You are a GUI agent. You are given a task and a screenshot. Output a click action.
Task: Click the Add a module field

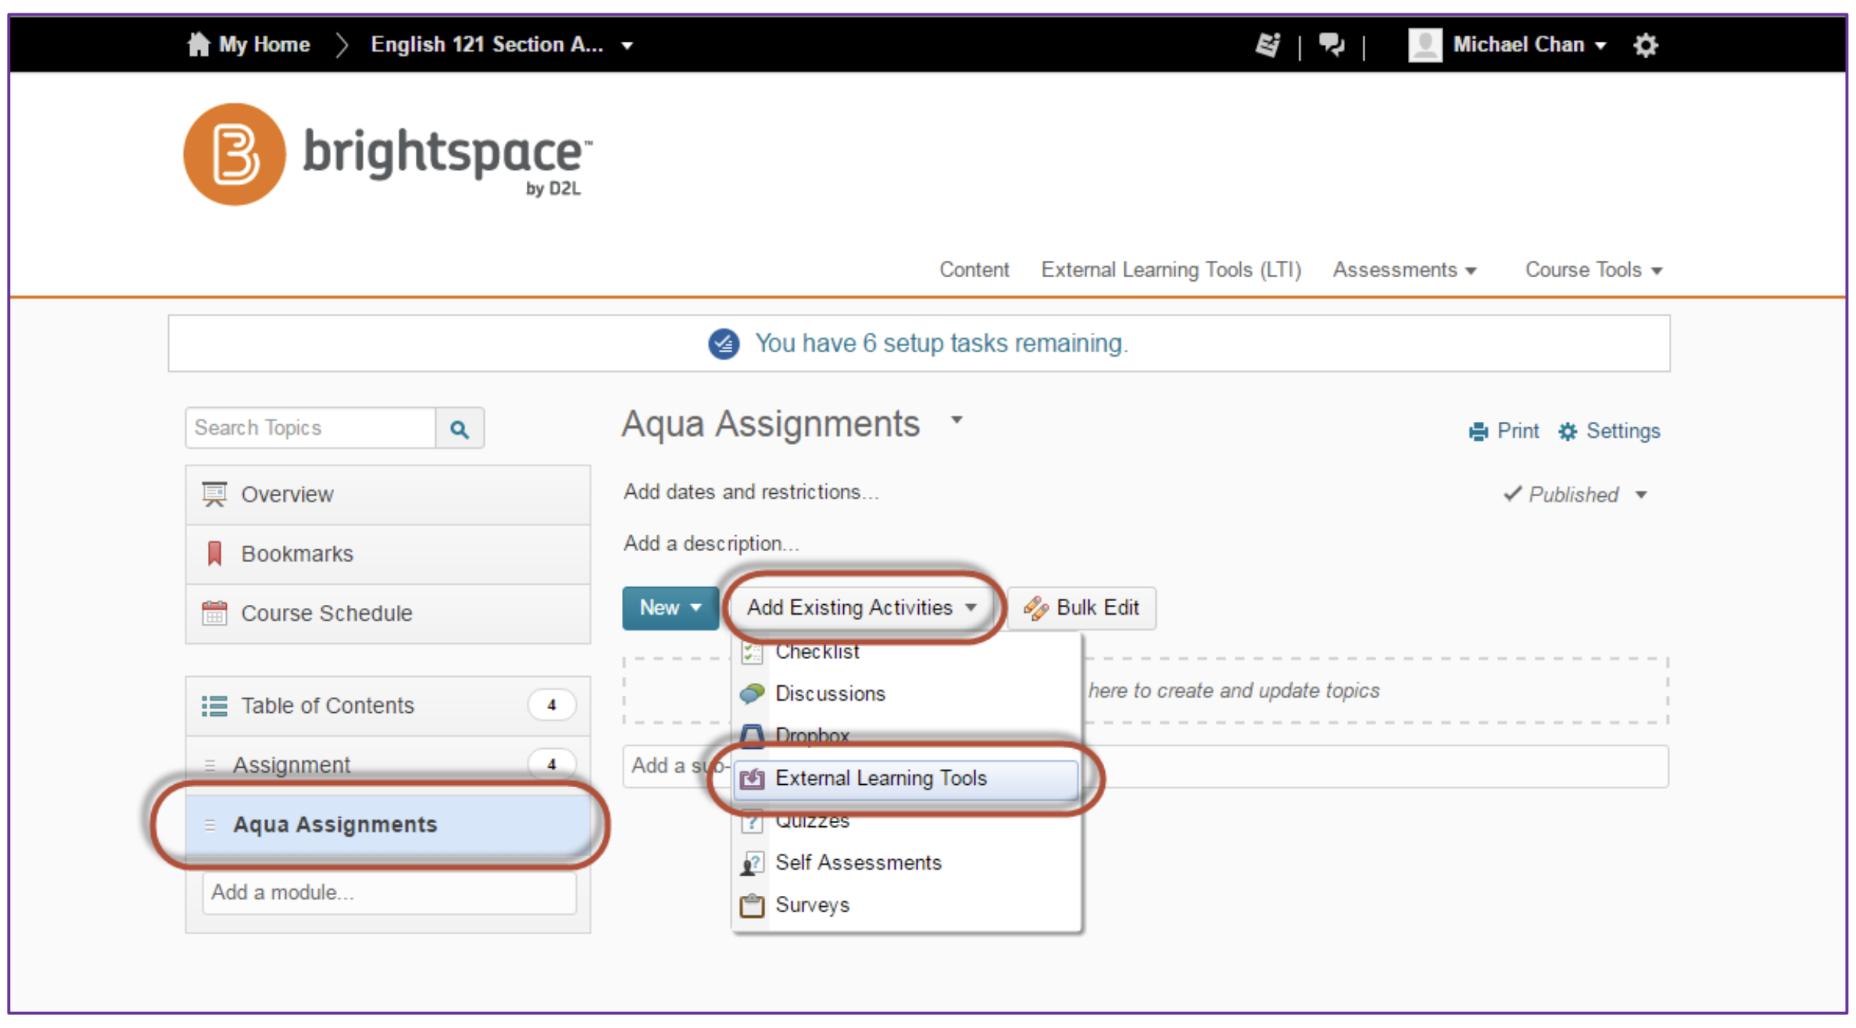click(389, 893)
